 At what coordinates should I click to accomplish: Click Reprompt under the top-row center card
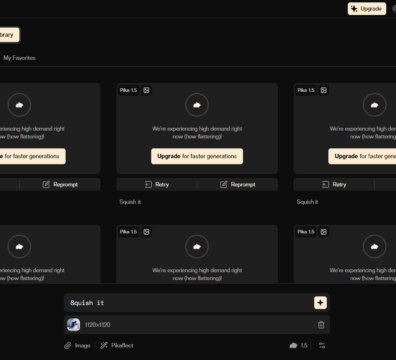238,184
